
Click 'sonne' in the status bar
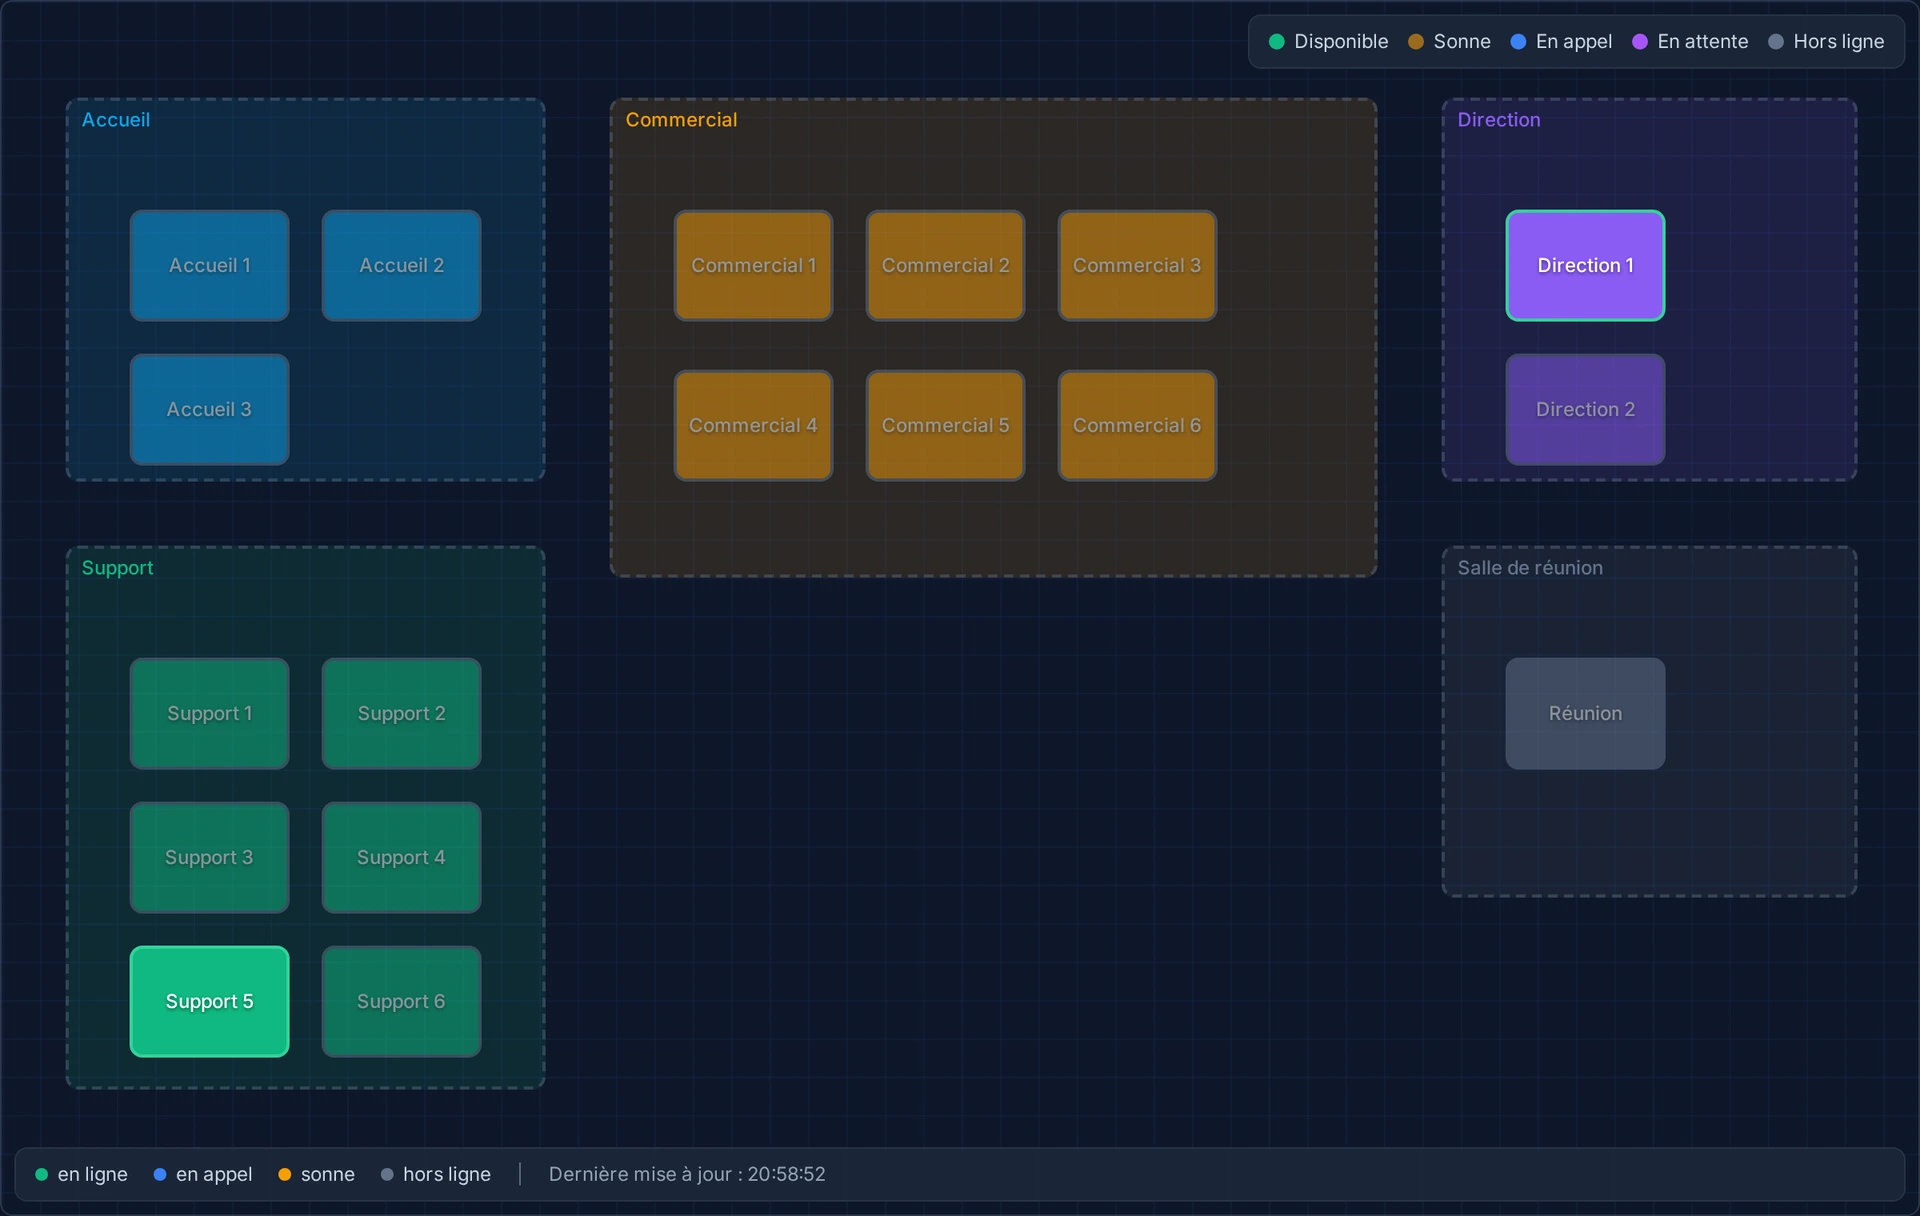327,1174
